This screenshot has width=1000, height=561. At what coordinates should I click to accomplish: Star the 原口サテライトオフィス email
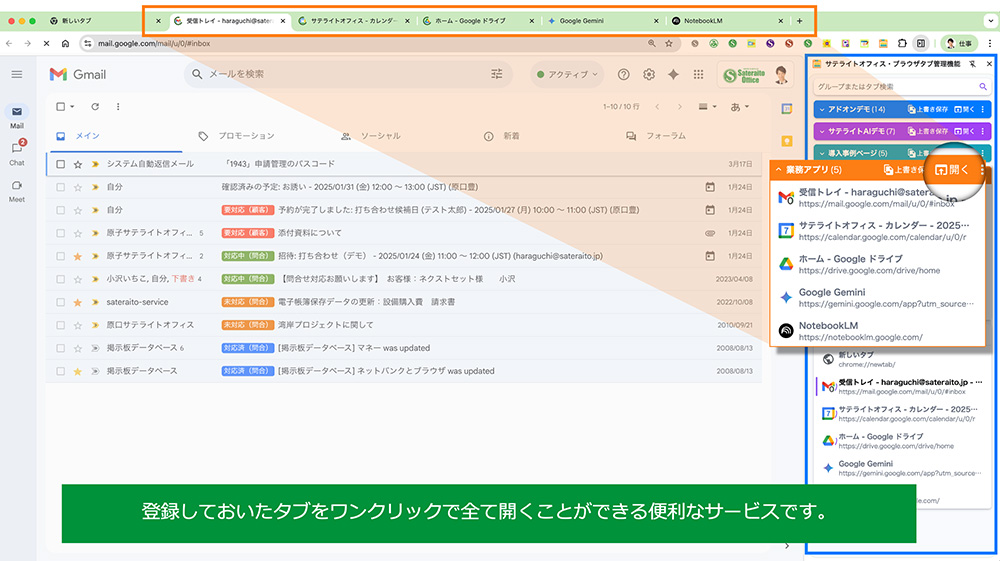point(78,325)
